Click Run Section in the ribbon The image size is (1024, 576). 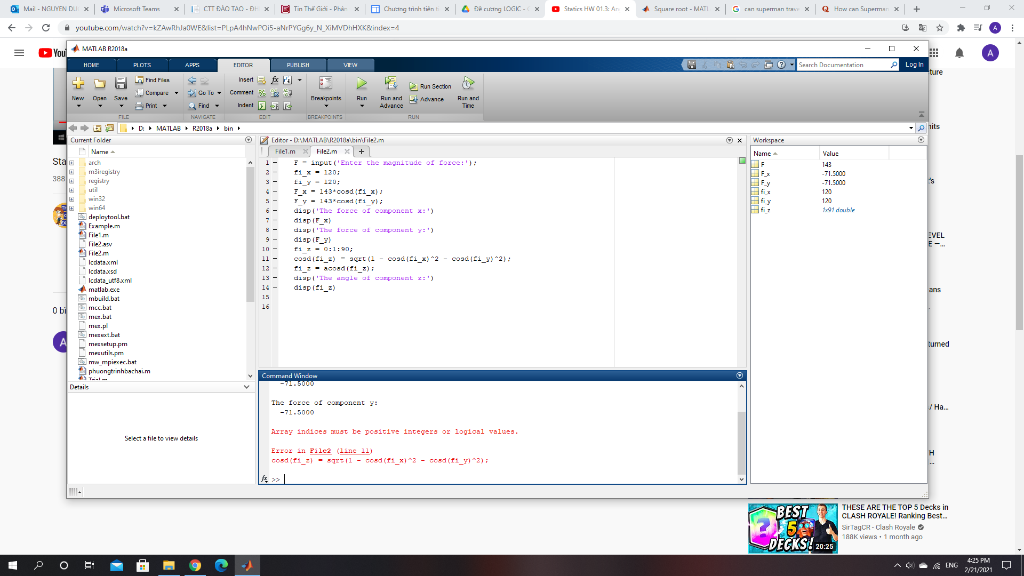click(430, 86)
